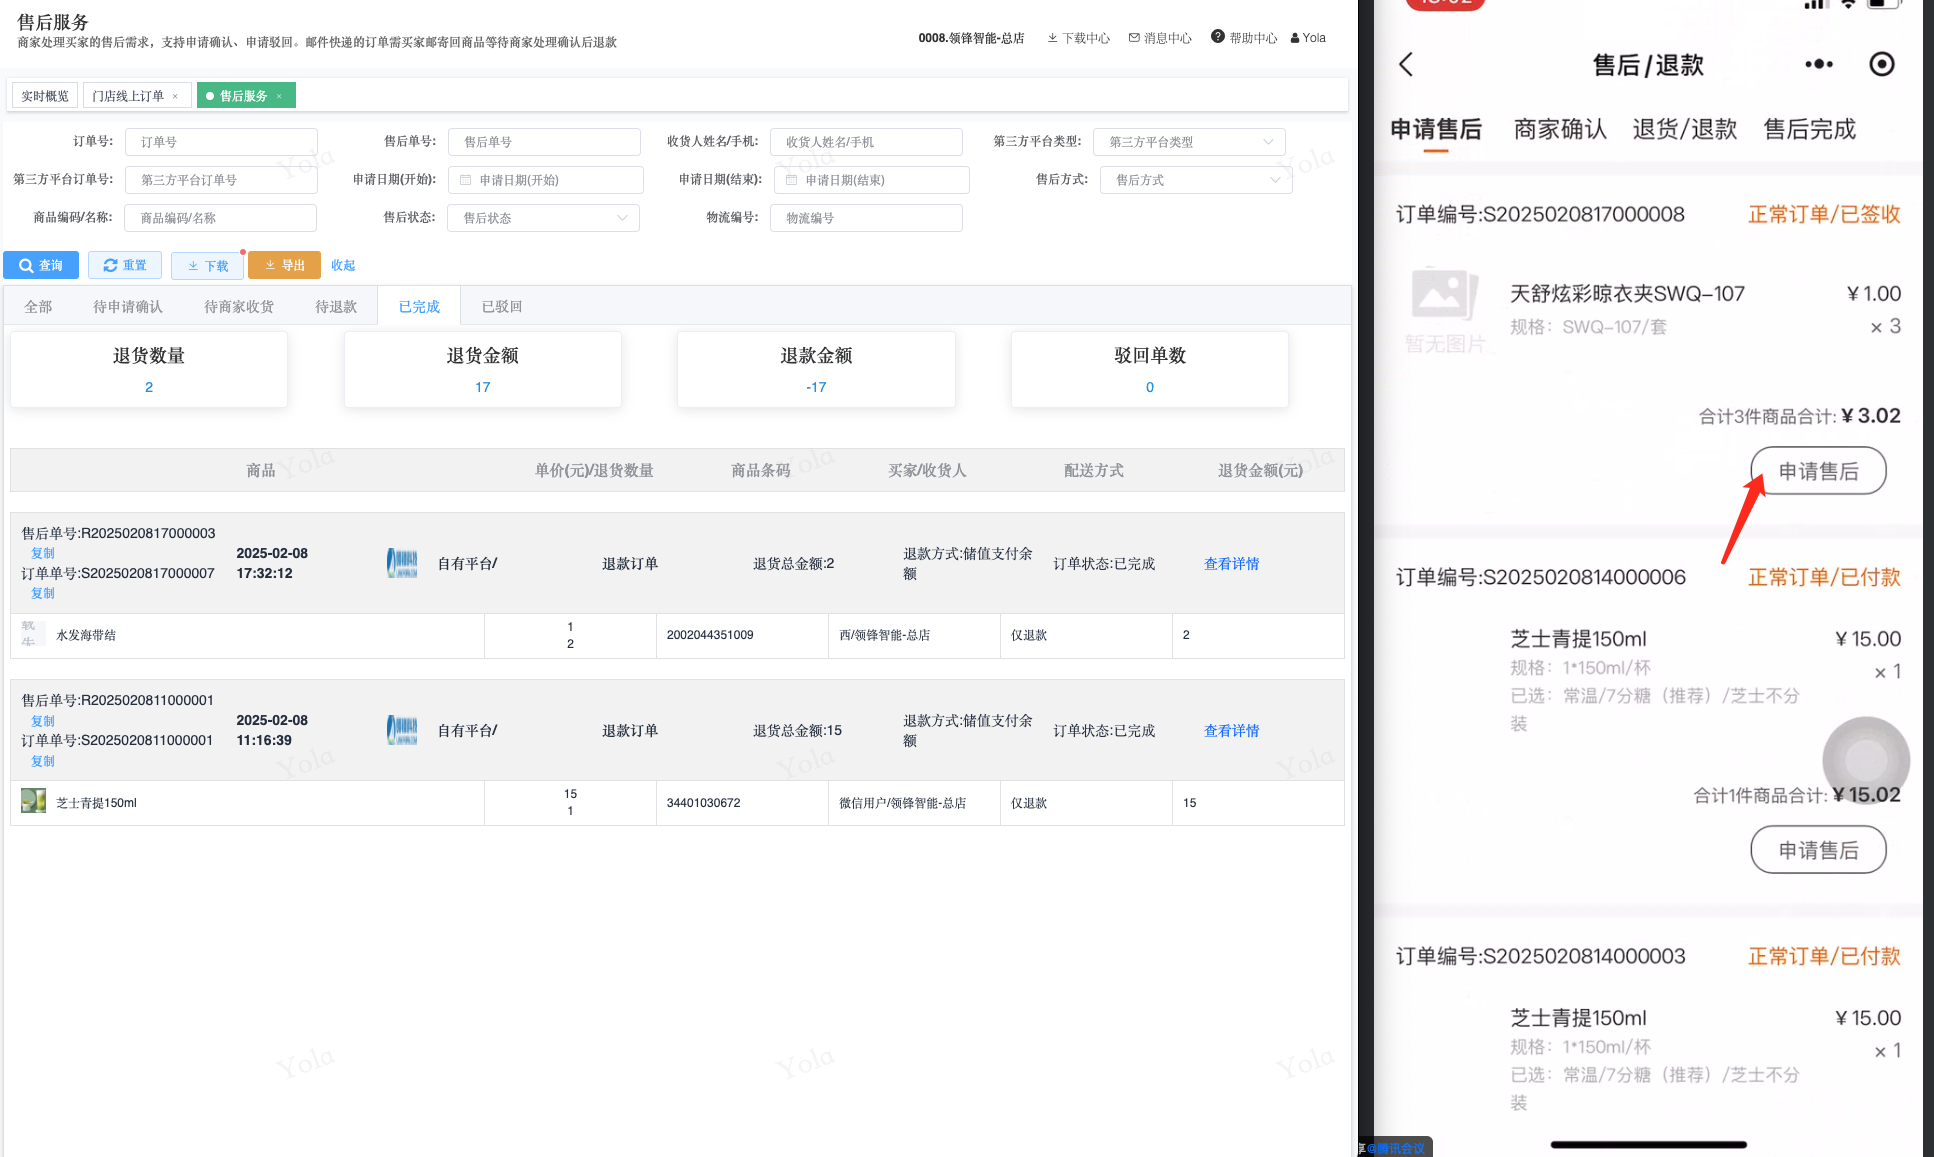Click 查看详情 for order R2025020817000003

(x=1231, y=564)
